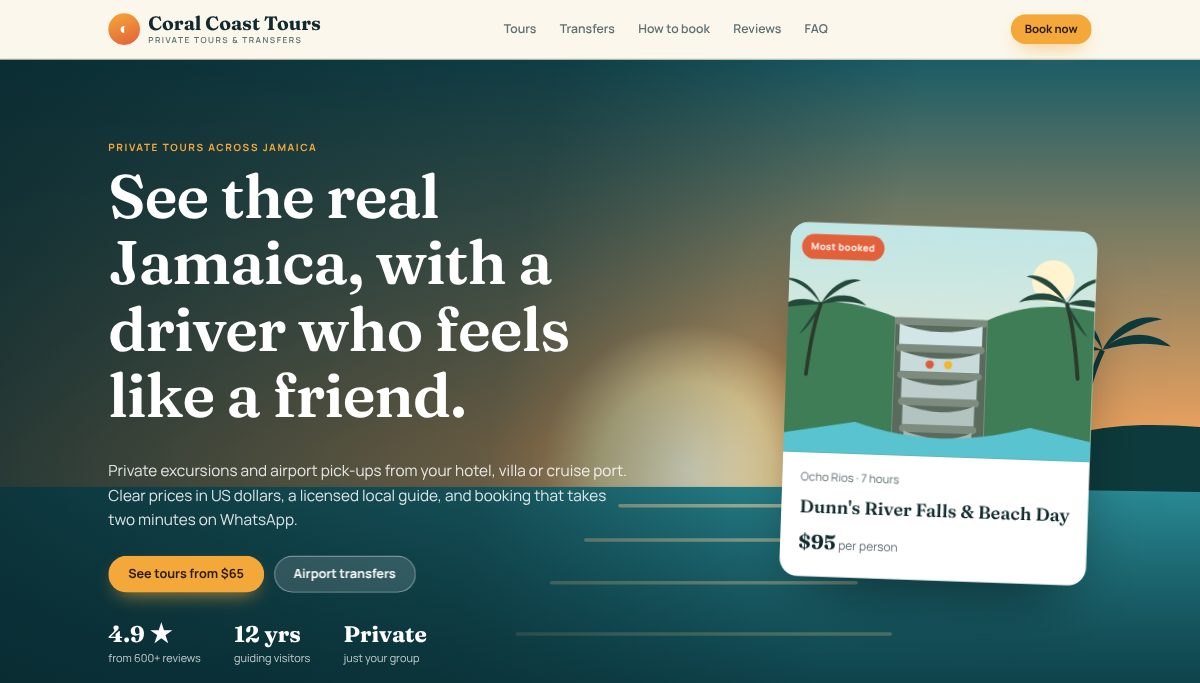This screenshot has height=683, width=1200.
Task: Click the Private excursions and airport pick-ups paragraph
Action: [x=367, y=495]
